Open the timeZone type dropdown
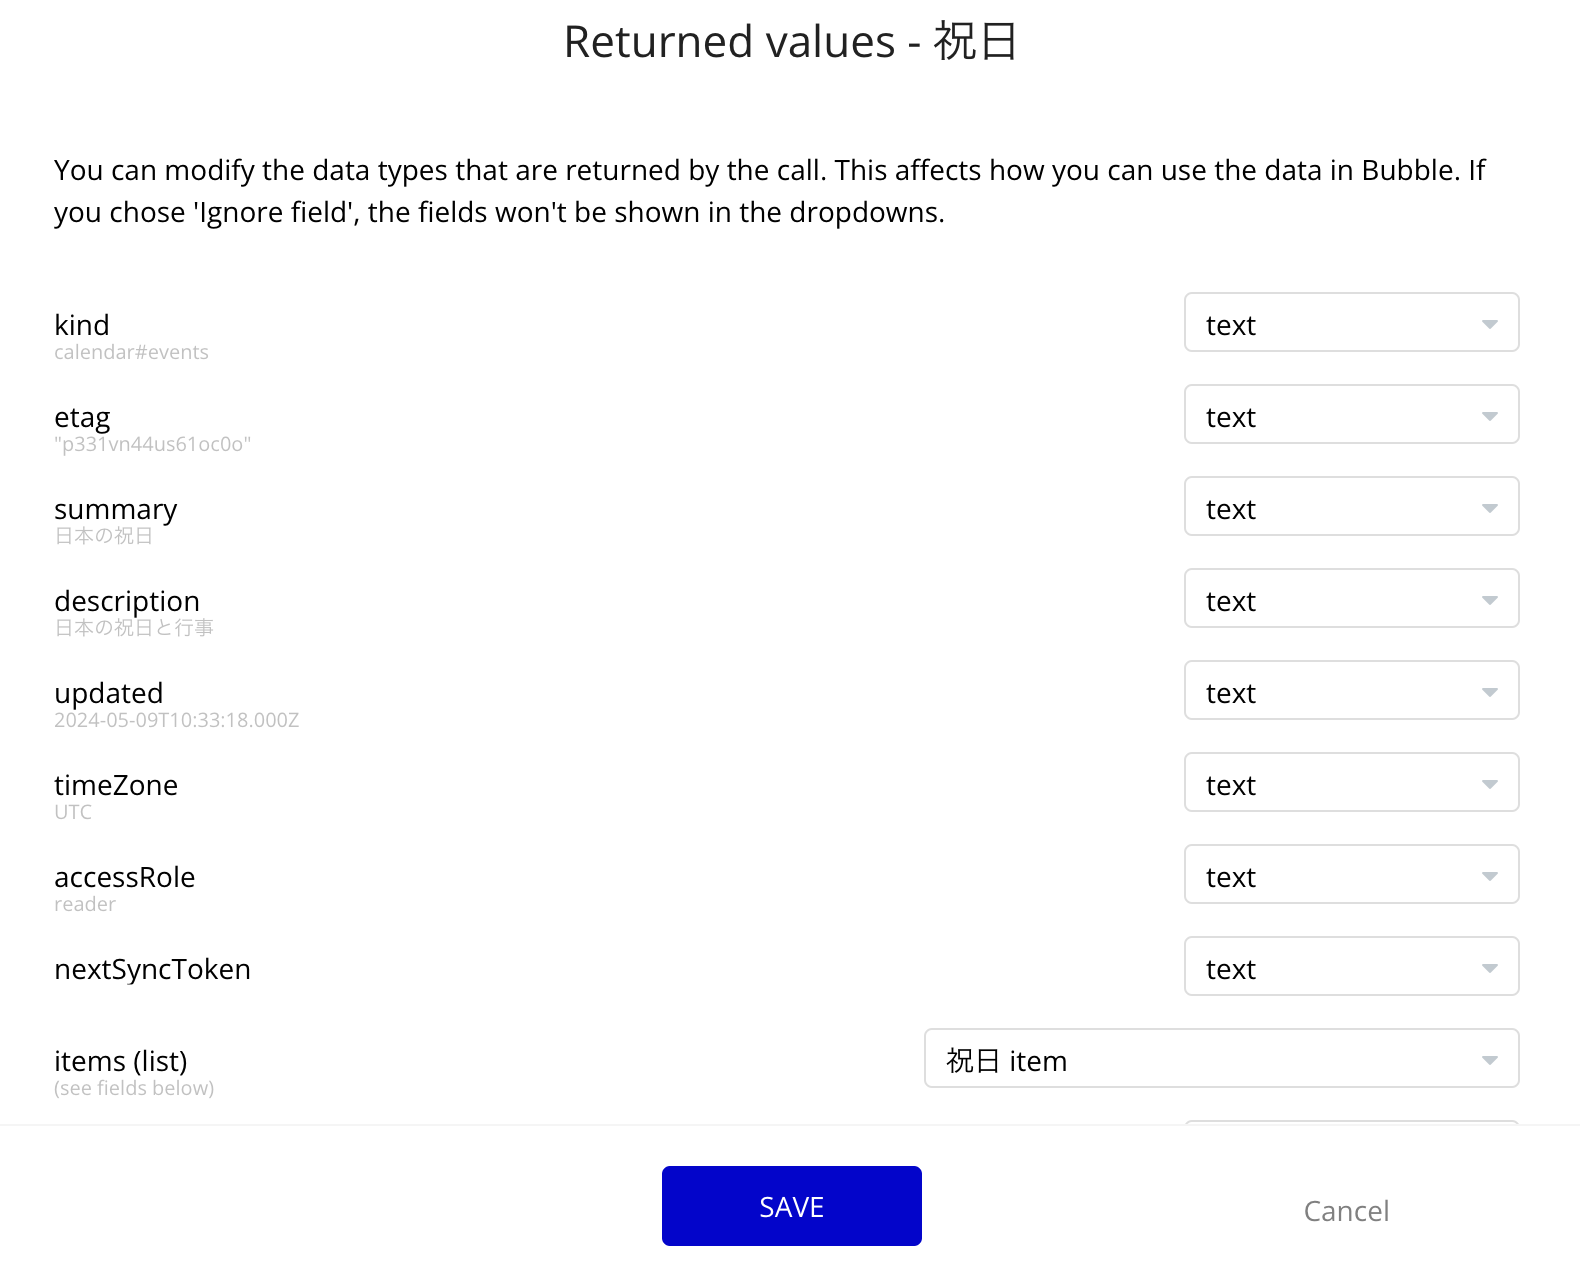Screen dimensions: 1580x1280 (1350, 783)
